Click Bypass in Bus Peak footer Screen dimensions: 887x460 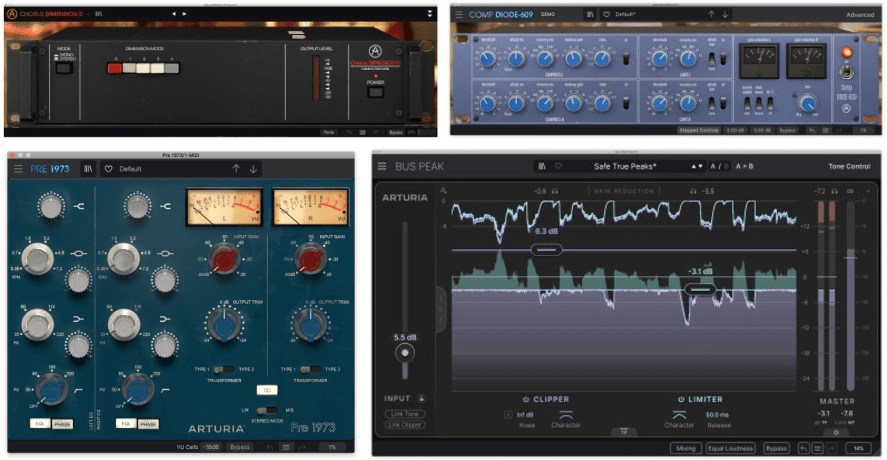(777, 449)
